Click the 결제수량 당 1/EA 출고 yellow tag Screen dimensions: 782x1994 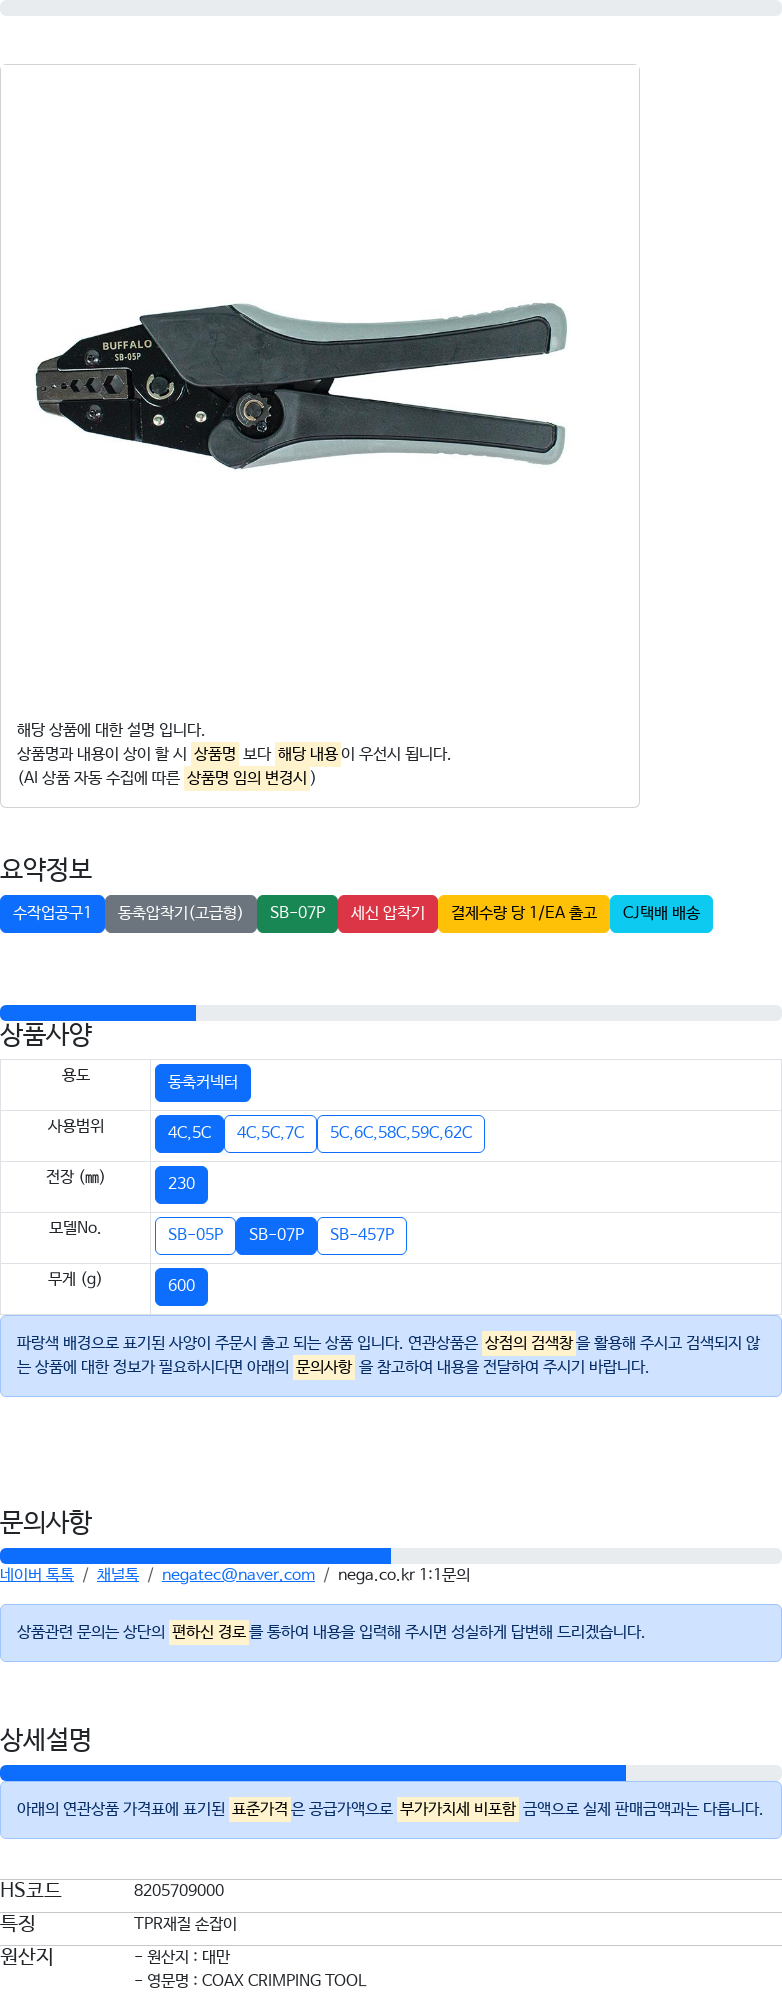point(523,913)
